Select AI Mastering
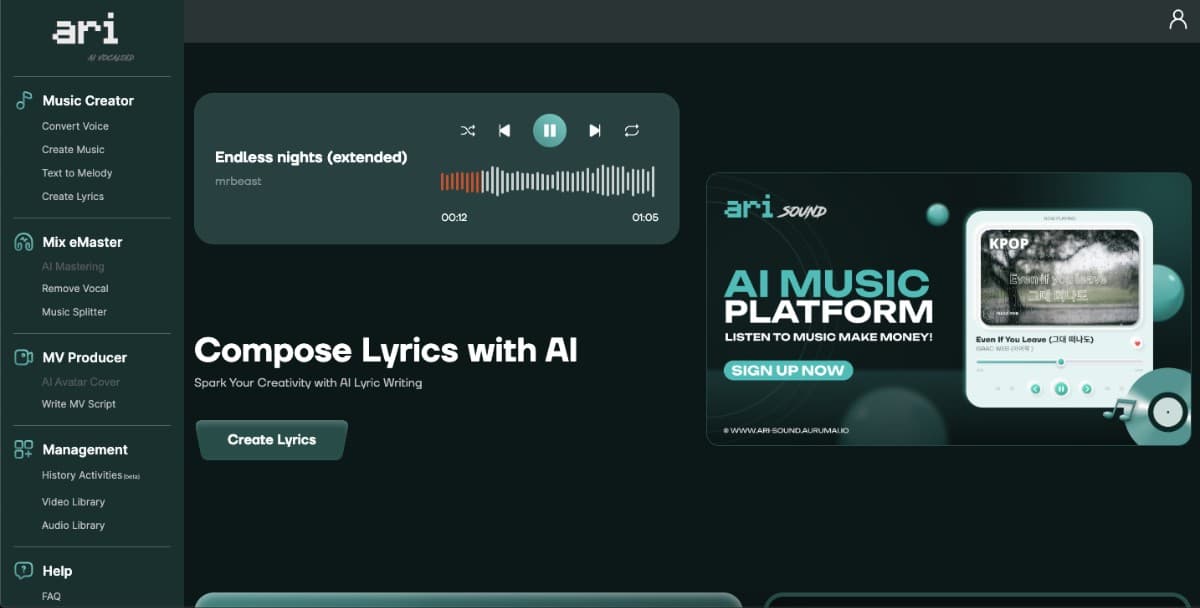Image resolution: width=1200 pixels, height=608 pixels. click(x=73, y=266)
